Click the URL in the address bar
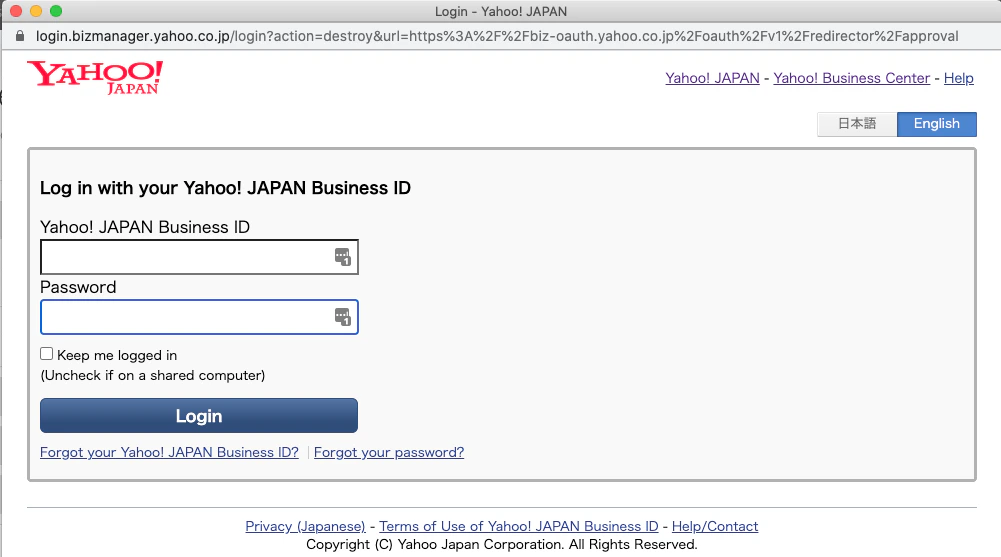Viewport: 1001px width, 557px height. point(497,36)
